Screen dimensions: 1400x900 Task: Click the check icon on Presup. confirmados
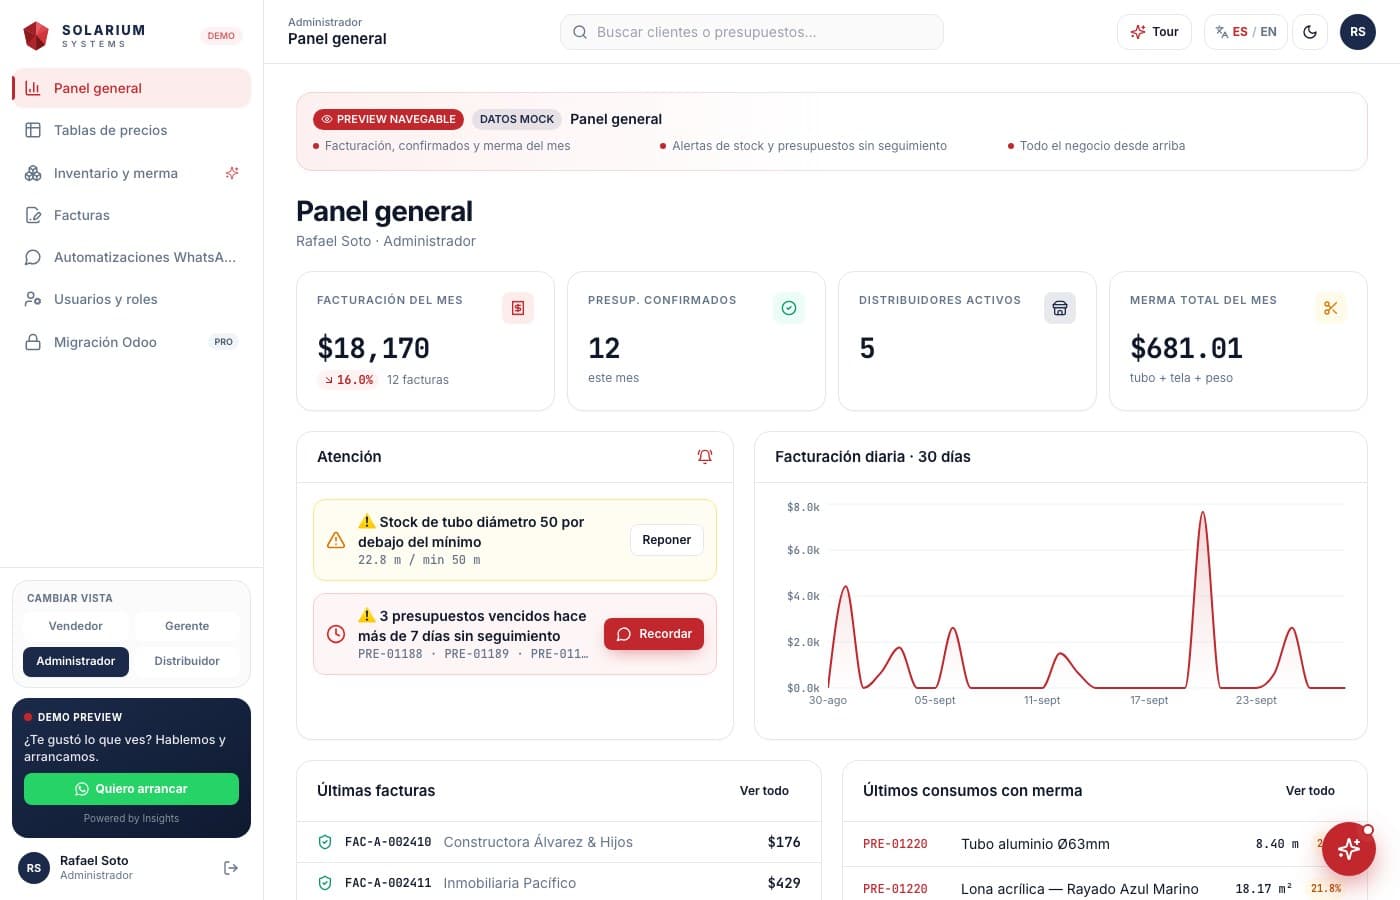789,308
